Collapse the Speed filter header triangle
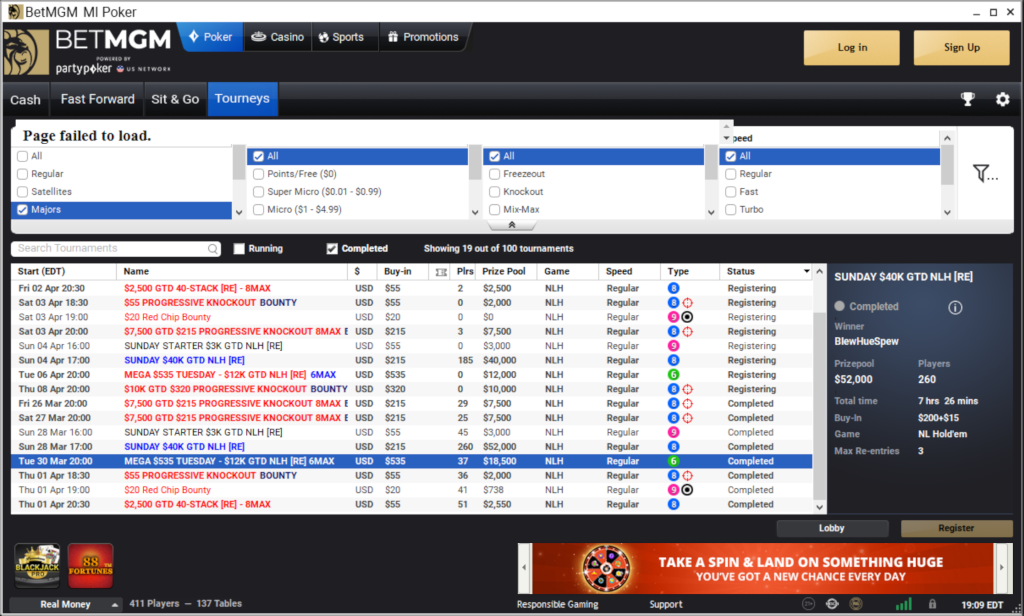Image resolution: width=1024 pixels, height=616 pixels. tap(726, 138)
